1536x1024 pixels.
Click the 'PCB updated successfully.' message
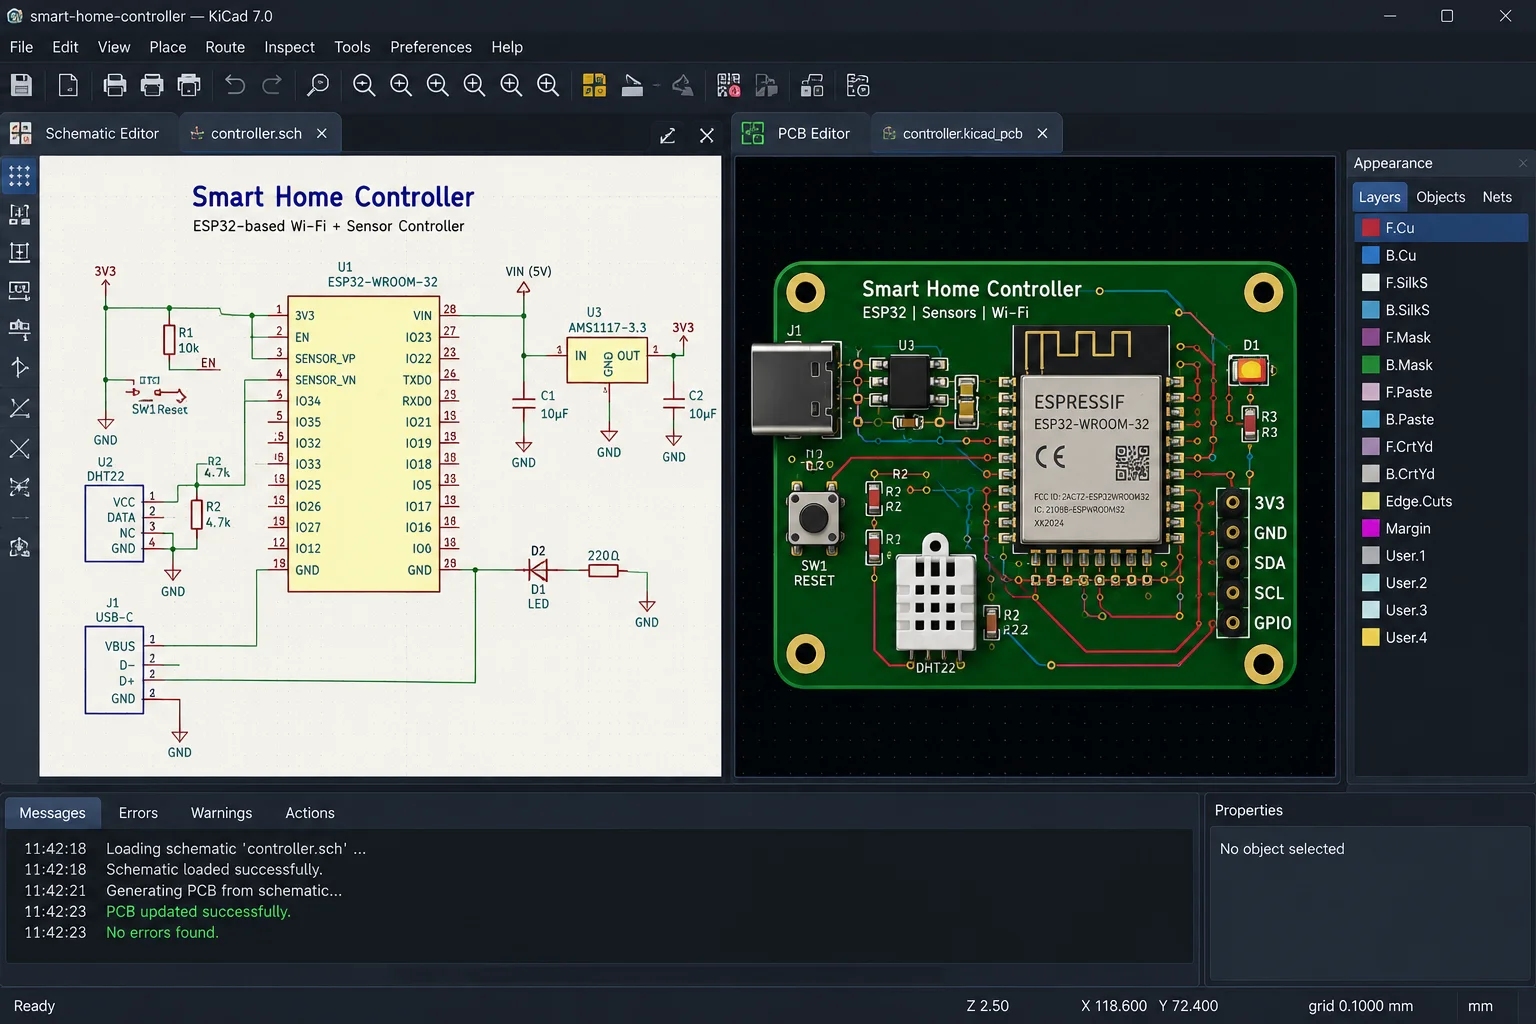pos(198,911)
